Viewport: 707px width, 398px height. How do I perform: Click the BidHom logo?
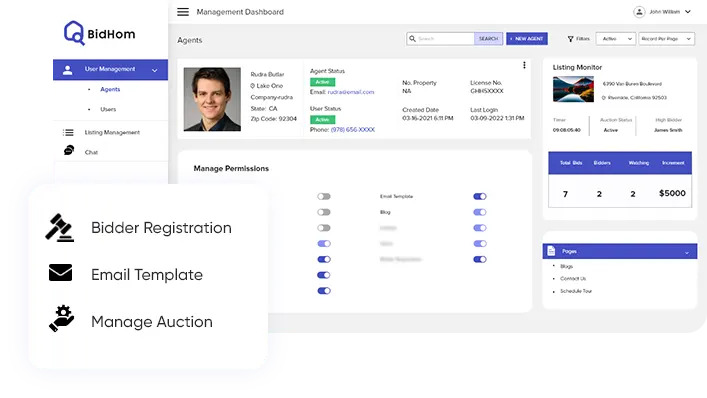[x=100, y=33]
